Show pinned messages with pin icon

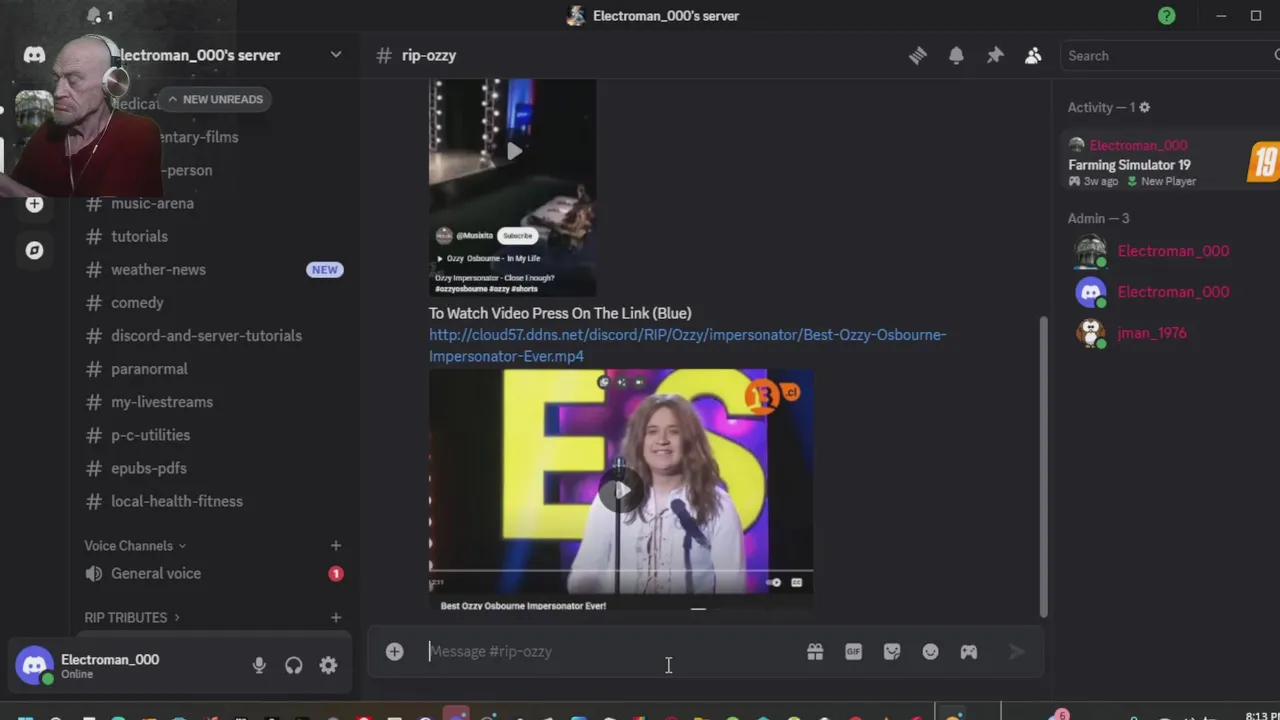point(994,56)
